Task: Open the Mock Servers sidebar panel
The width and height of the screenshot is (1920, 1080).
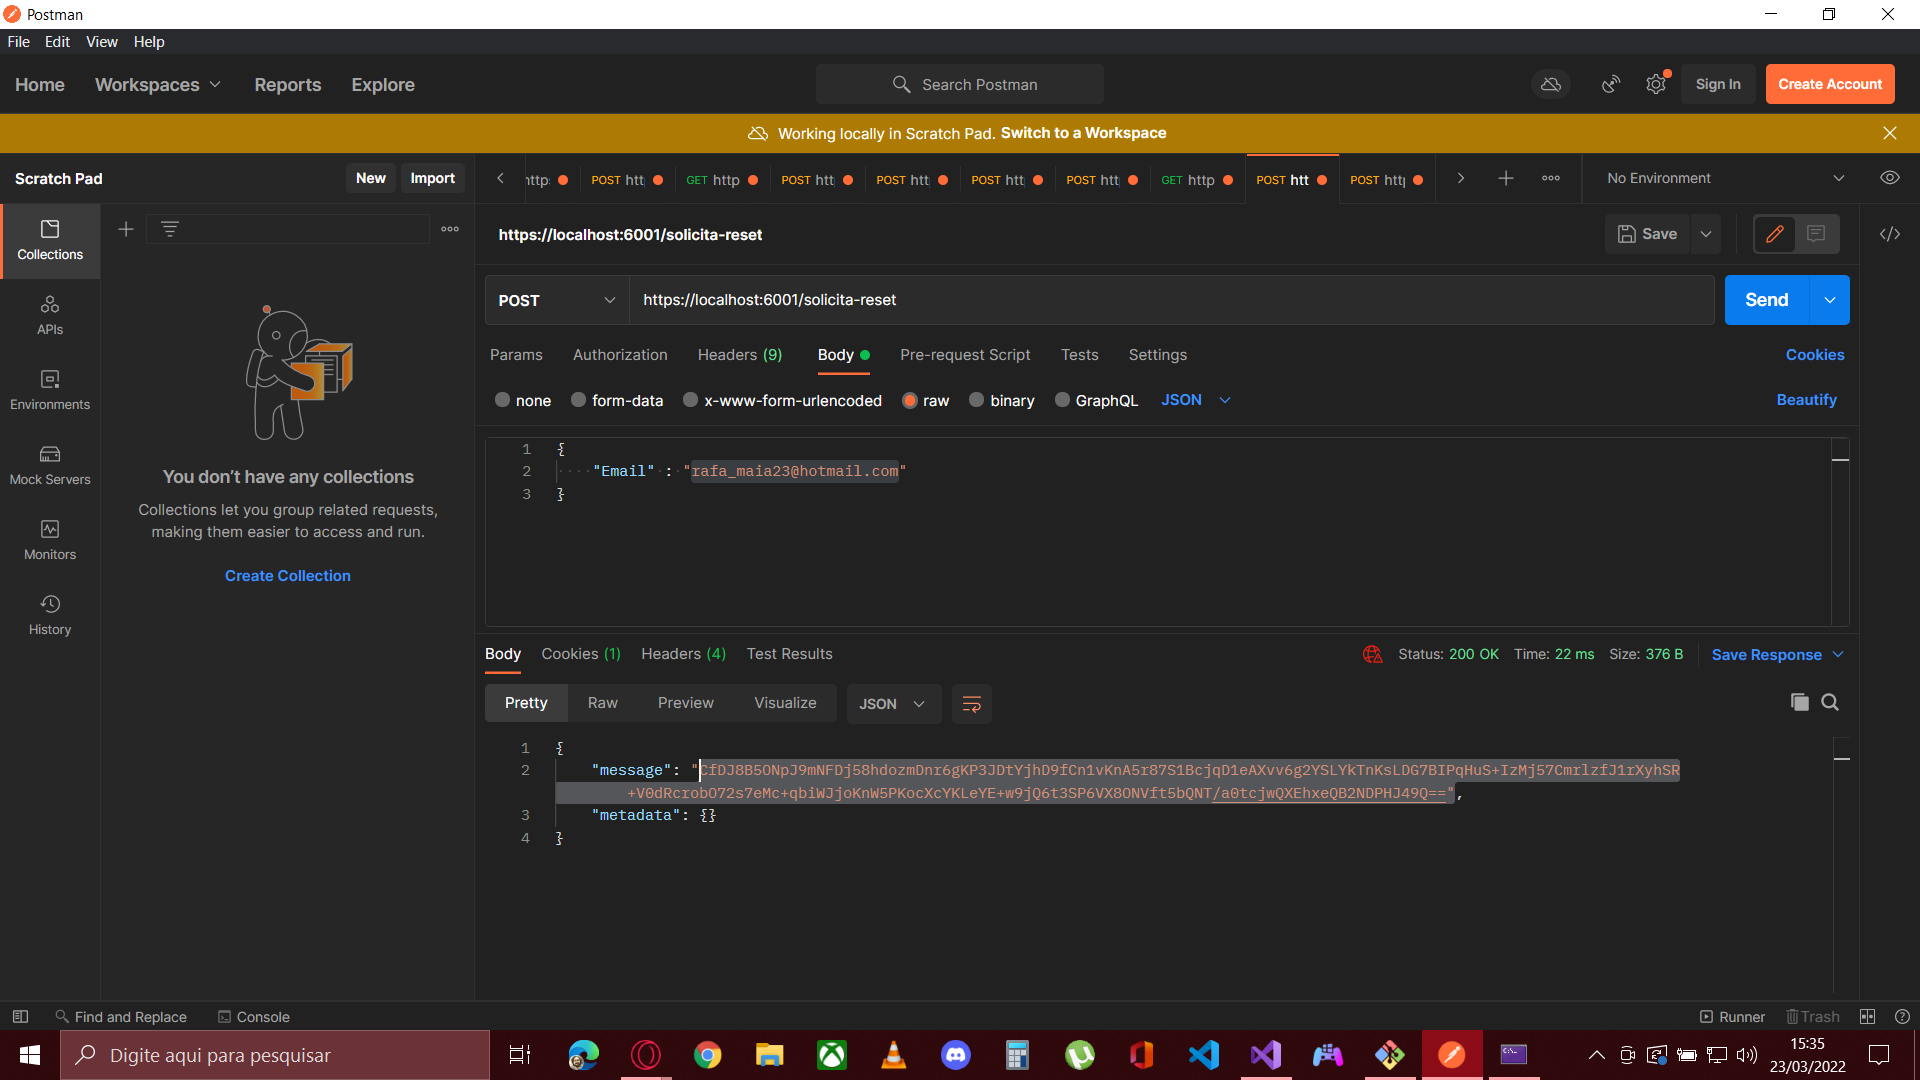Action: pyautogui.click(x=50, y=466)
